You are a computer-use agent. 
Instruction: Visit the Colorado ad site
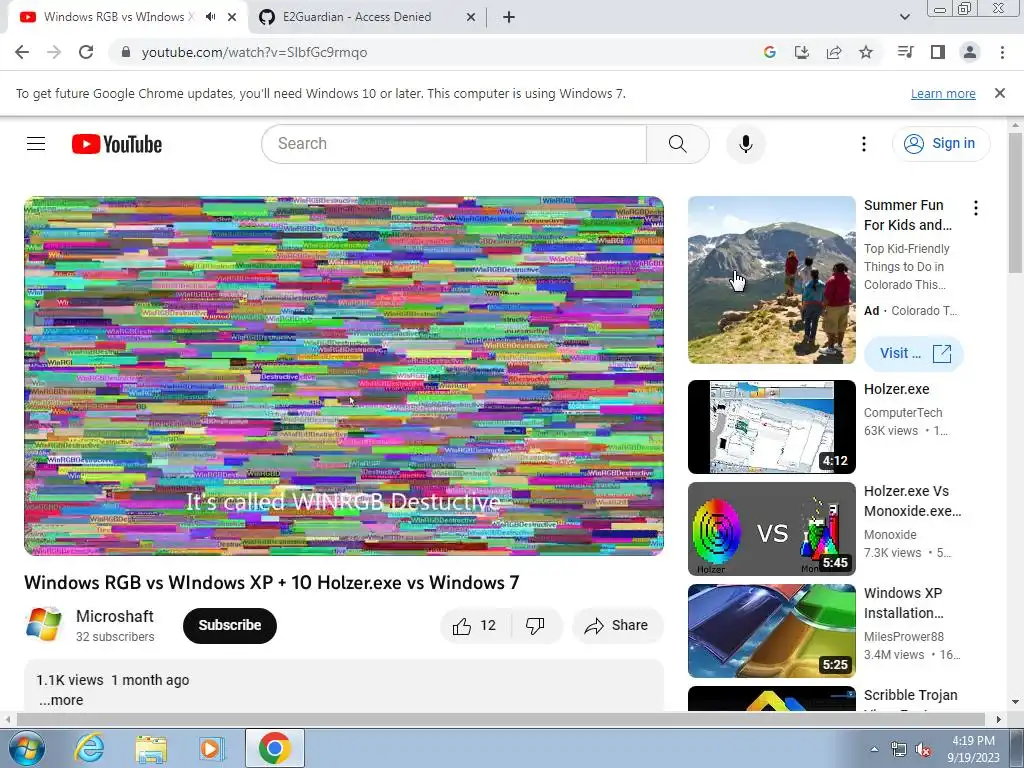914,353
